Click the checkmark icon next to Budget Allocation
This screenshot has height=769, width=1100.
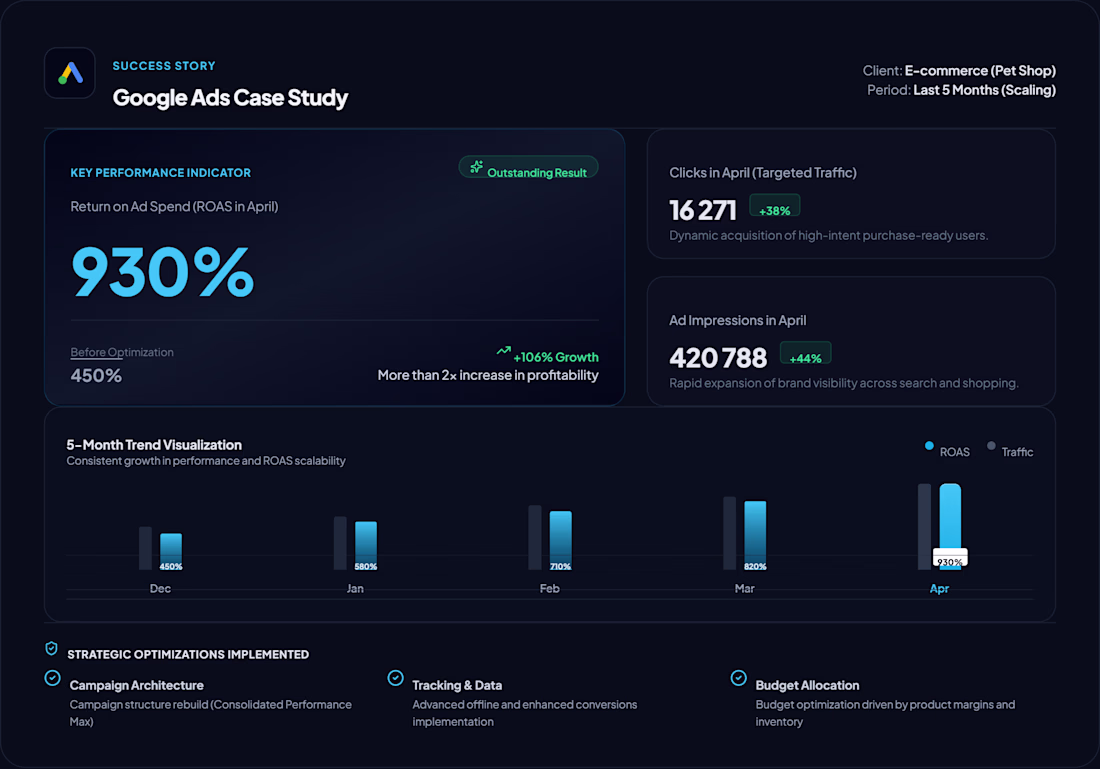739,678
